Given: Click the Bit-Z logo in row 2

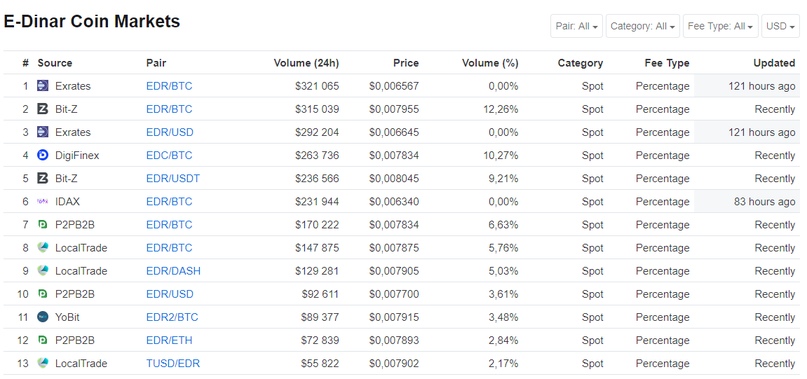Looking at the screenshot, I should click(43, 109).
